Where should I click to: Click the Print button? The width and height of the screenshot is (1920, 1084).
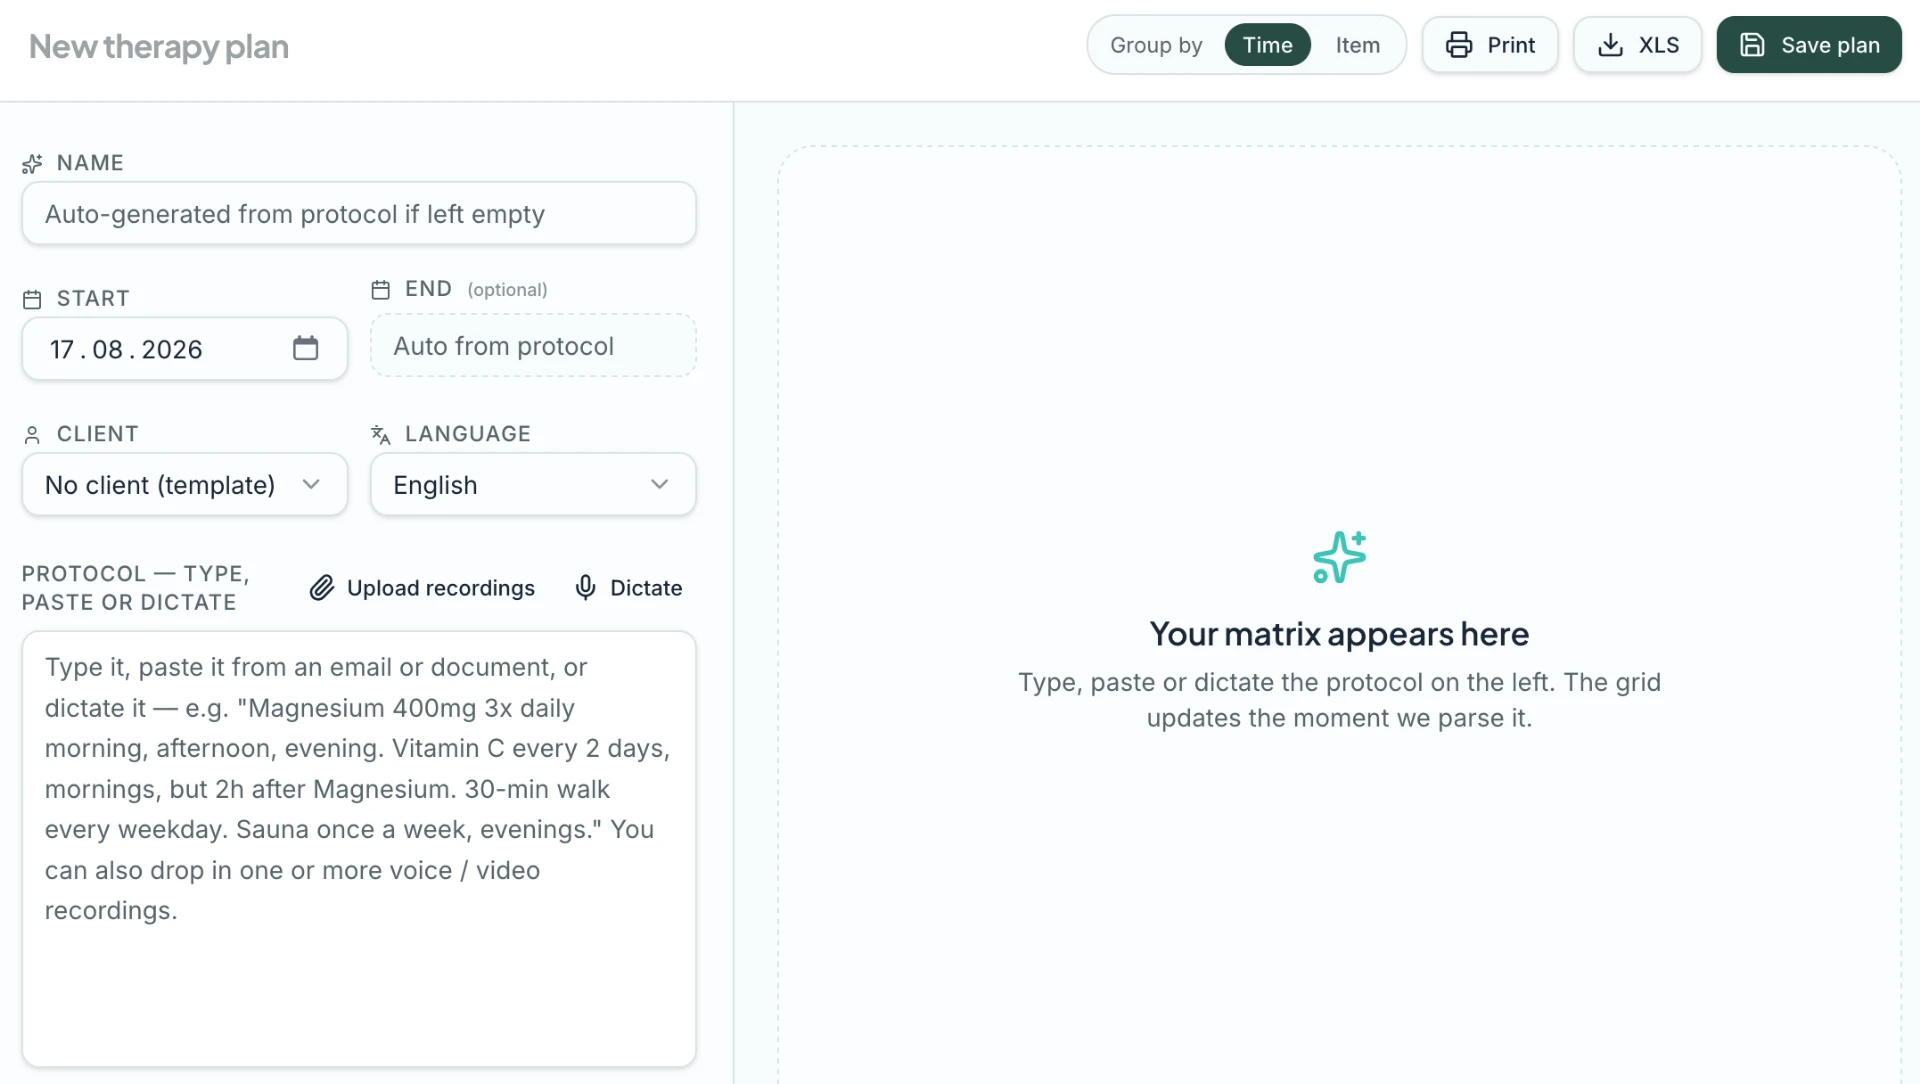coord(1490,45)
